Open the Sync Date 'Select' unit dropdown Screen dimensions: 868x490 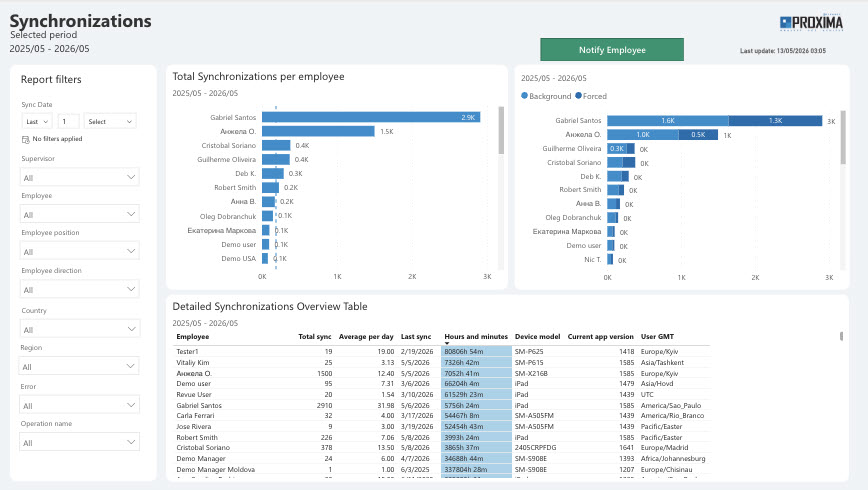(x=110, y=121)
